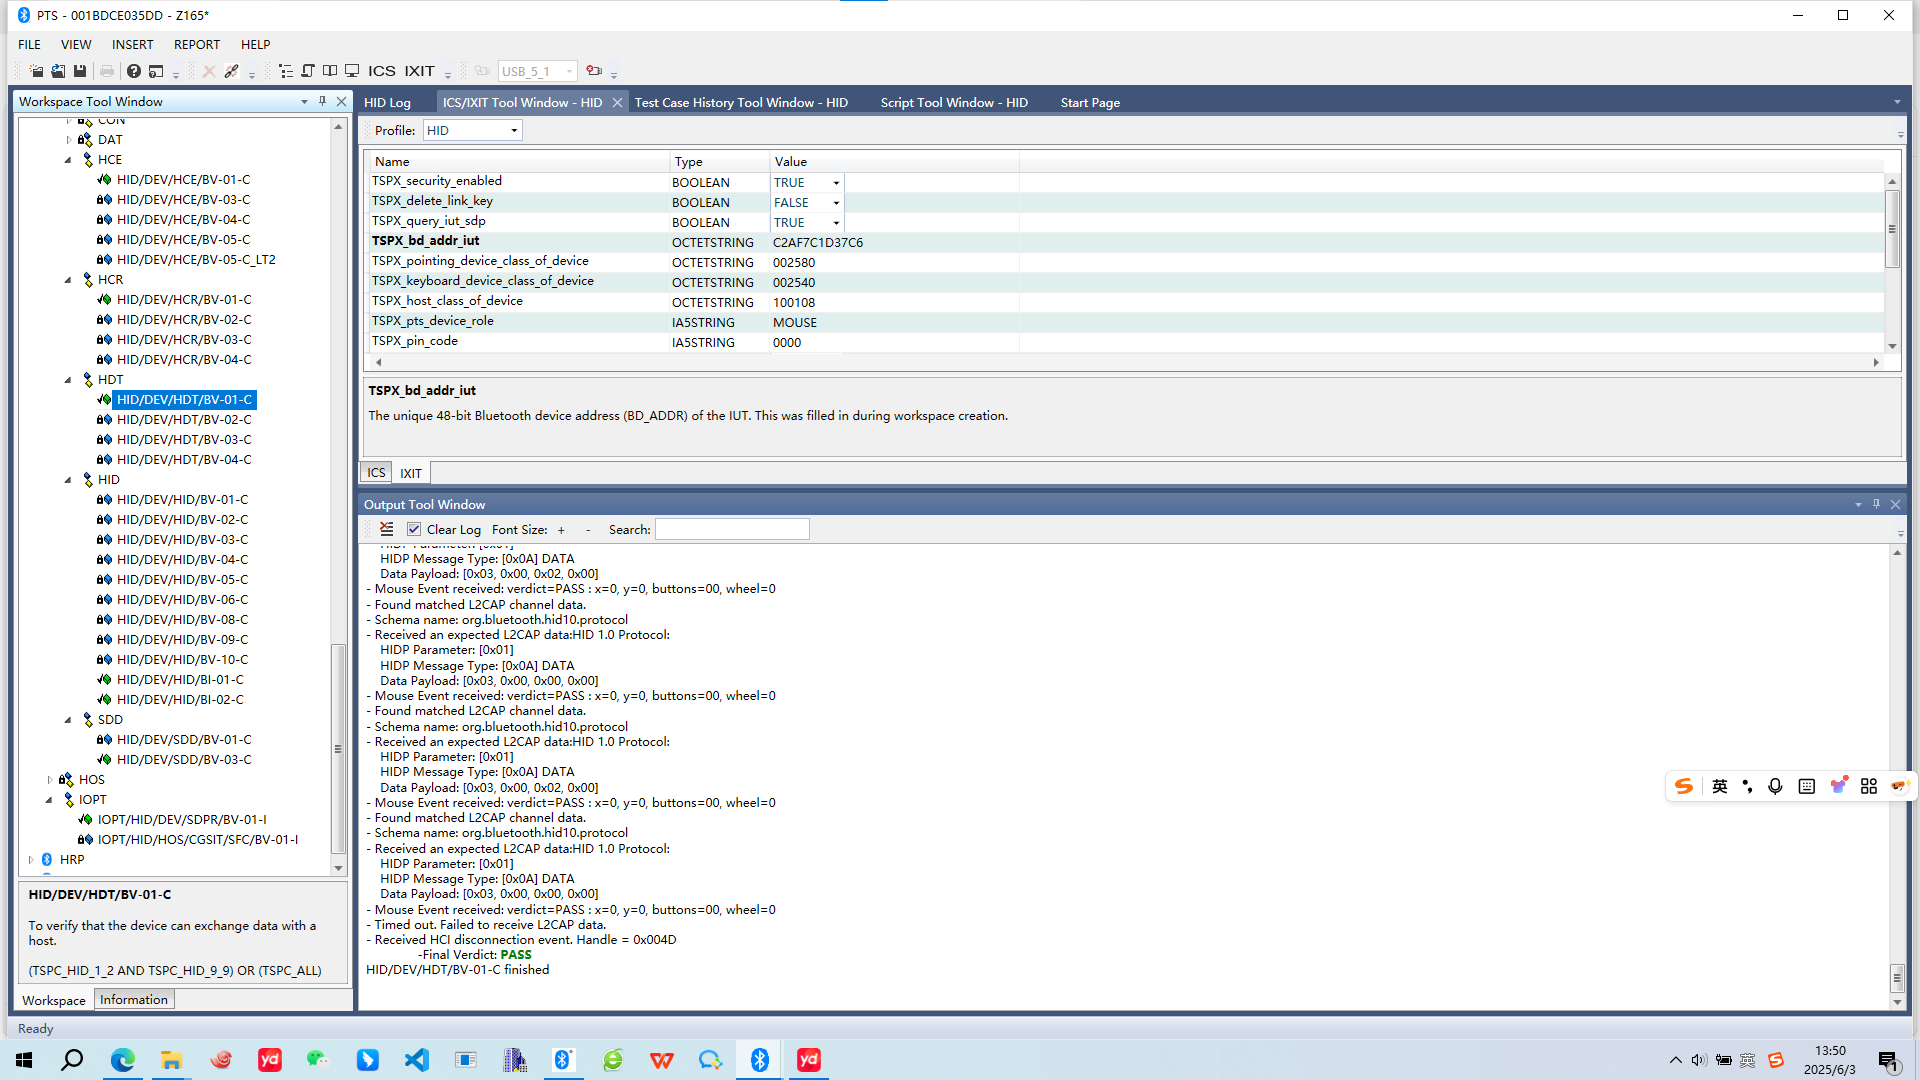Click the Save Workspace floppy icon
Image resolution: width=1920 pixels, height=1080 pixels.
[x=80, y=71]
